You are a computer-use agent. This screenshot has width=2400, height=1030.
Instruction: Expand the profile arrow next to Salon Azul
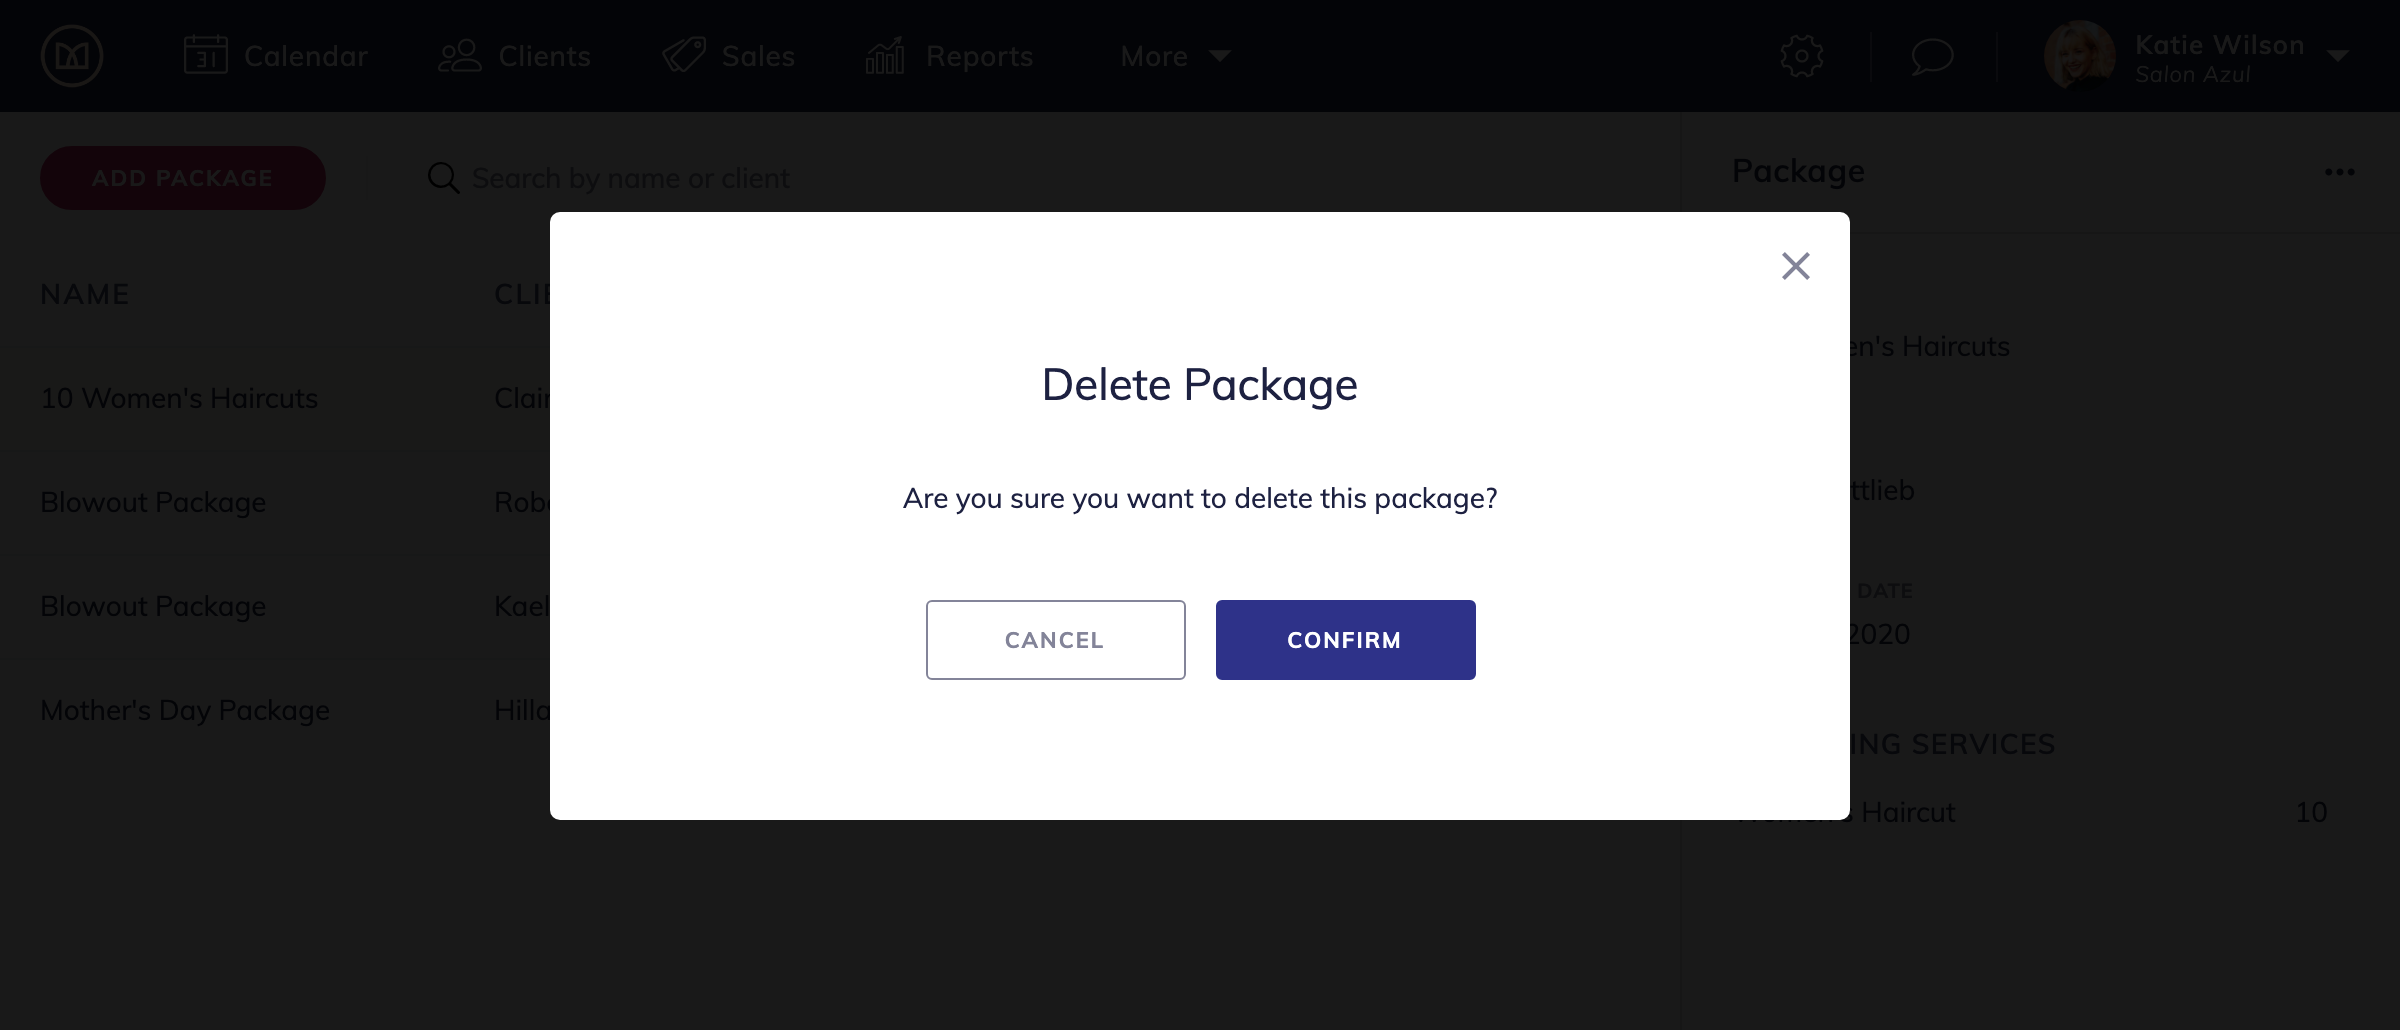[x=2337, y=56]
